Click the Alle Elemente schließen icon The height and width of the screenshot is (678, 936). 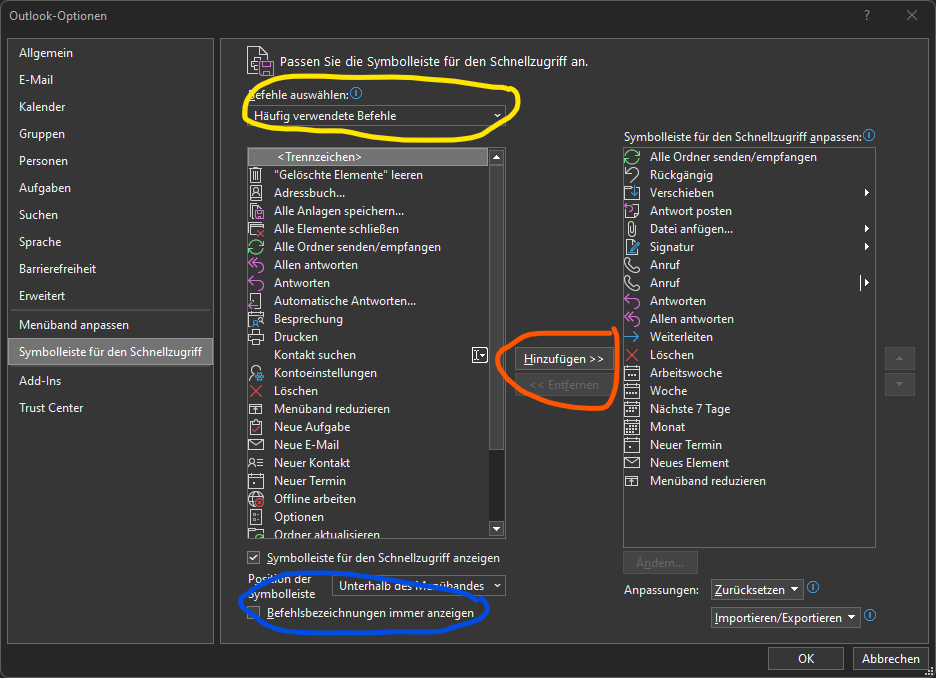[256, 229]
